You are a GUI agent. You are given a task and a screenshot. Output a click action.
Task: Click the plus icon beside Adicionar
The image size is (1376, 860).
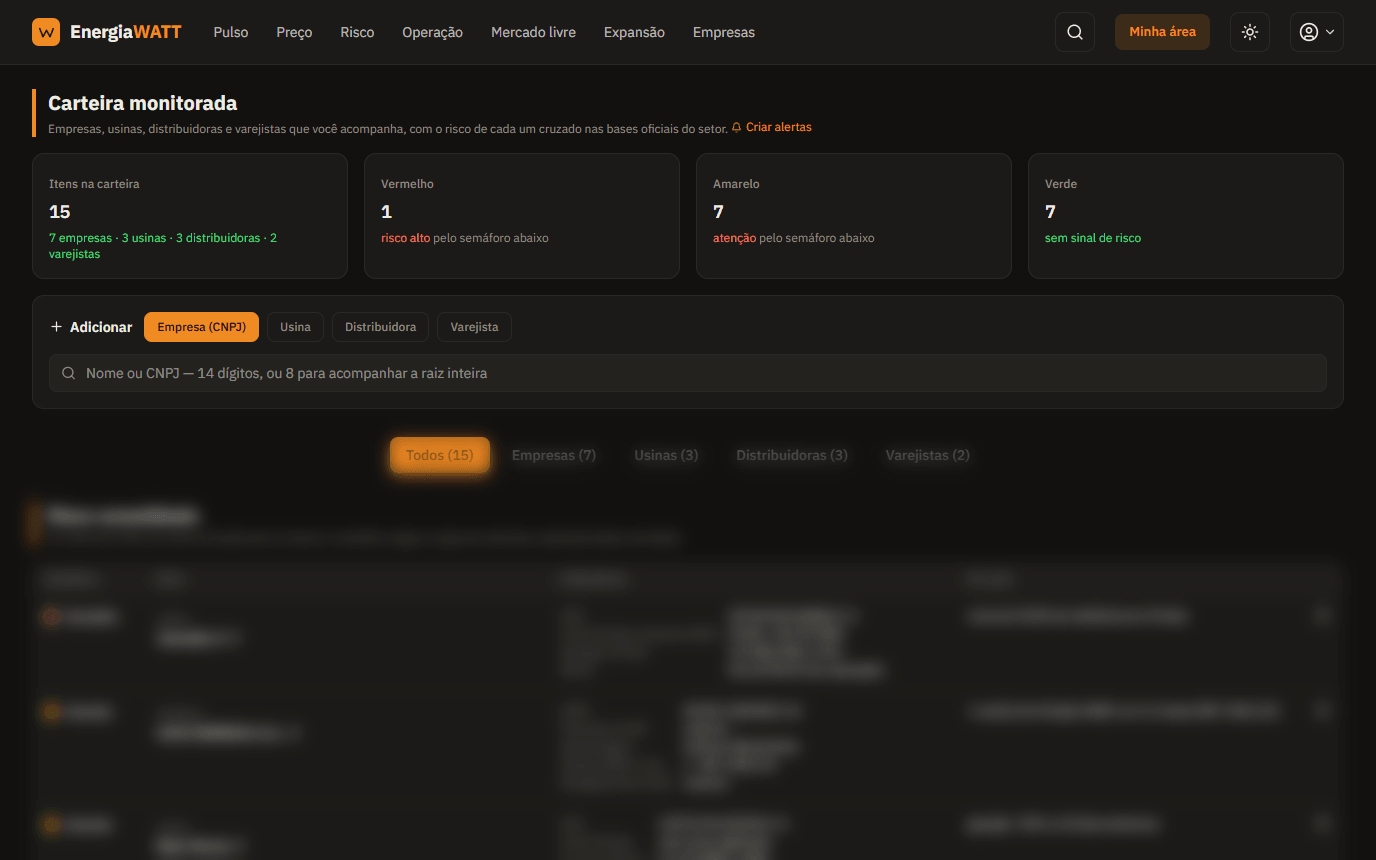click(56, 327)
